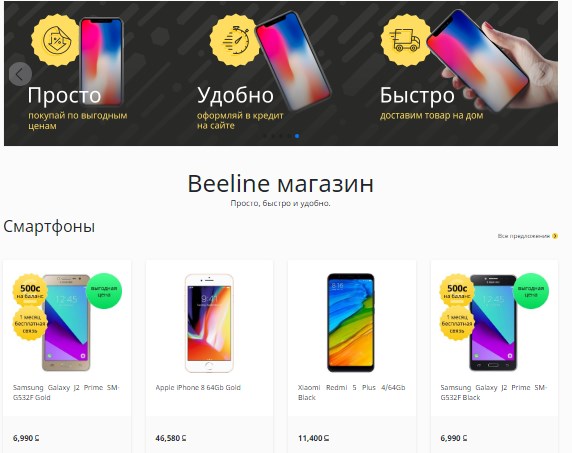This screenshot has height=453, width=572.
Task: Click the iPhone 8 Gold product image
Action: point(209,323)
